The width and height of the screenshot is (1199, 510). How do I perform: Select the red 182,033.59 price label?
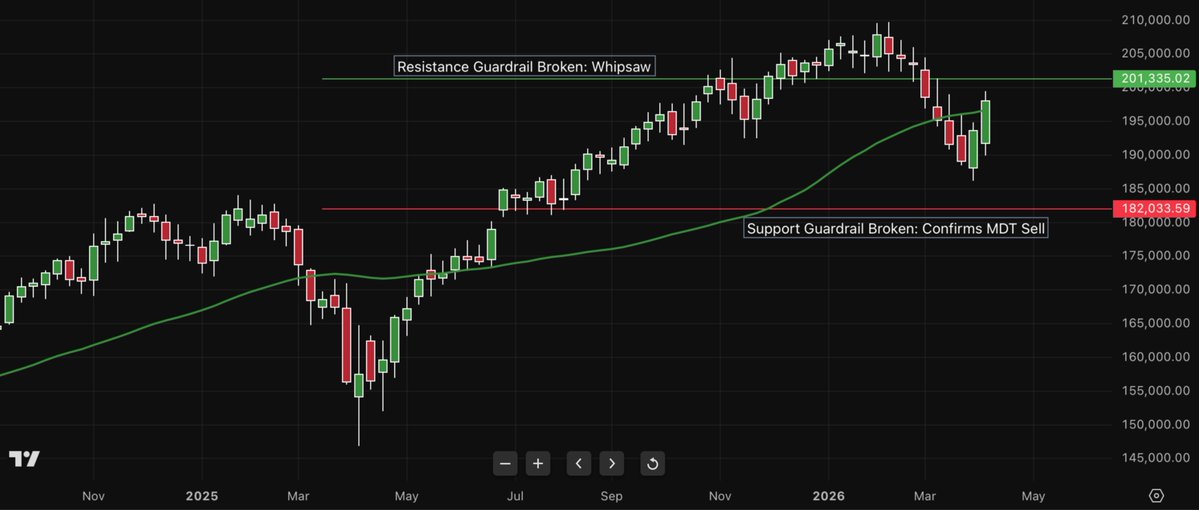point(1155,208)
